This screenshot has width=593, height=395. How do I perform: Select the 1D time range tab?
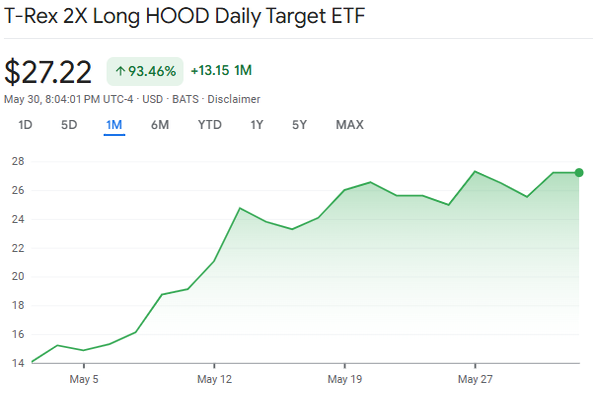coord(25,125)
